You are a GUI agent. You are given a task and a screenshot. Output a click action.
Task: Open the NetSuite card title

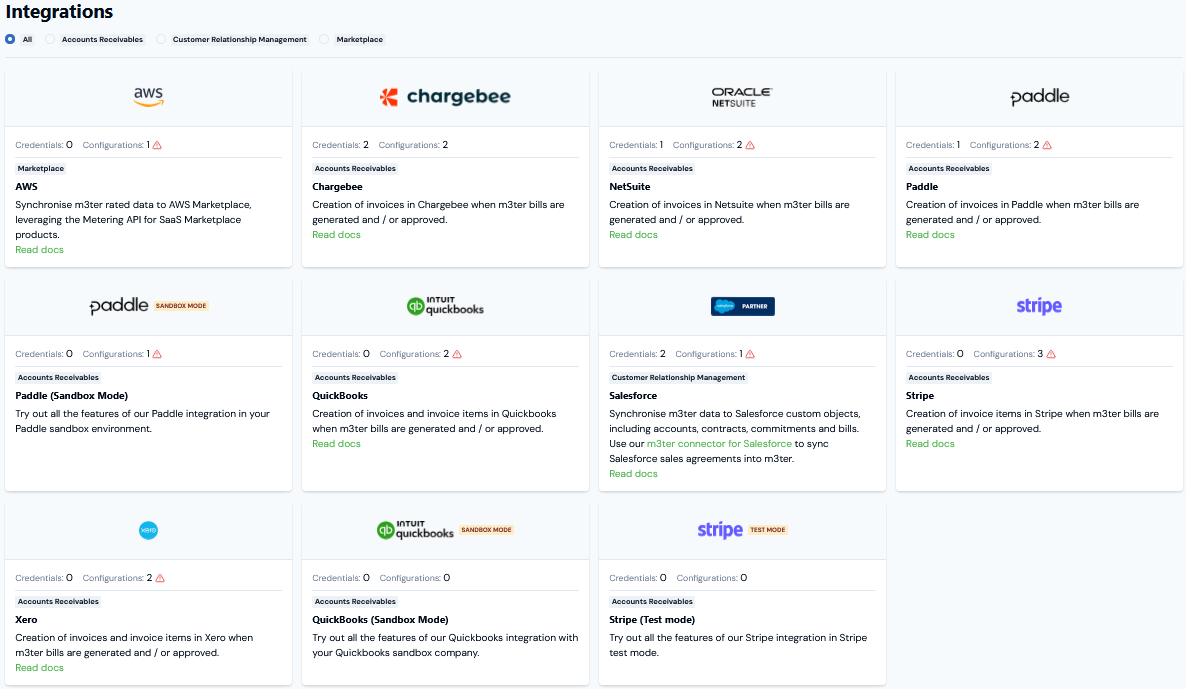click(x=629, y=187)
